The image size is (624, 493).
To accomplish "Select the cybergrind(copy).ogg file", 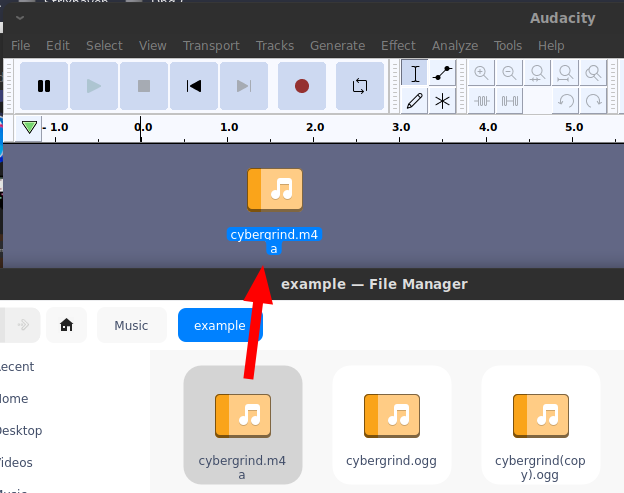I will pos(540,425).
